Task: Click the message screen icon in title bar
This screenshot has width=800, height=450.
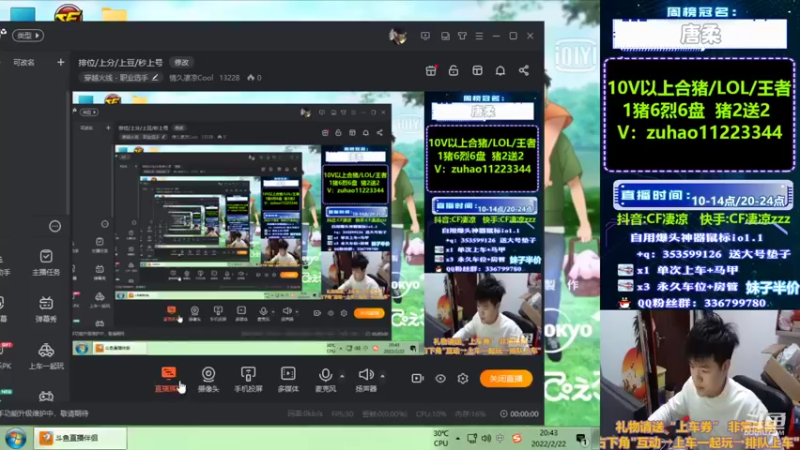Action: (425, 36)
